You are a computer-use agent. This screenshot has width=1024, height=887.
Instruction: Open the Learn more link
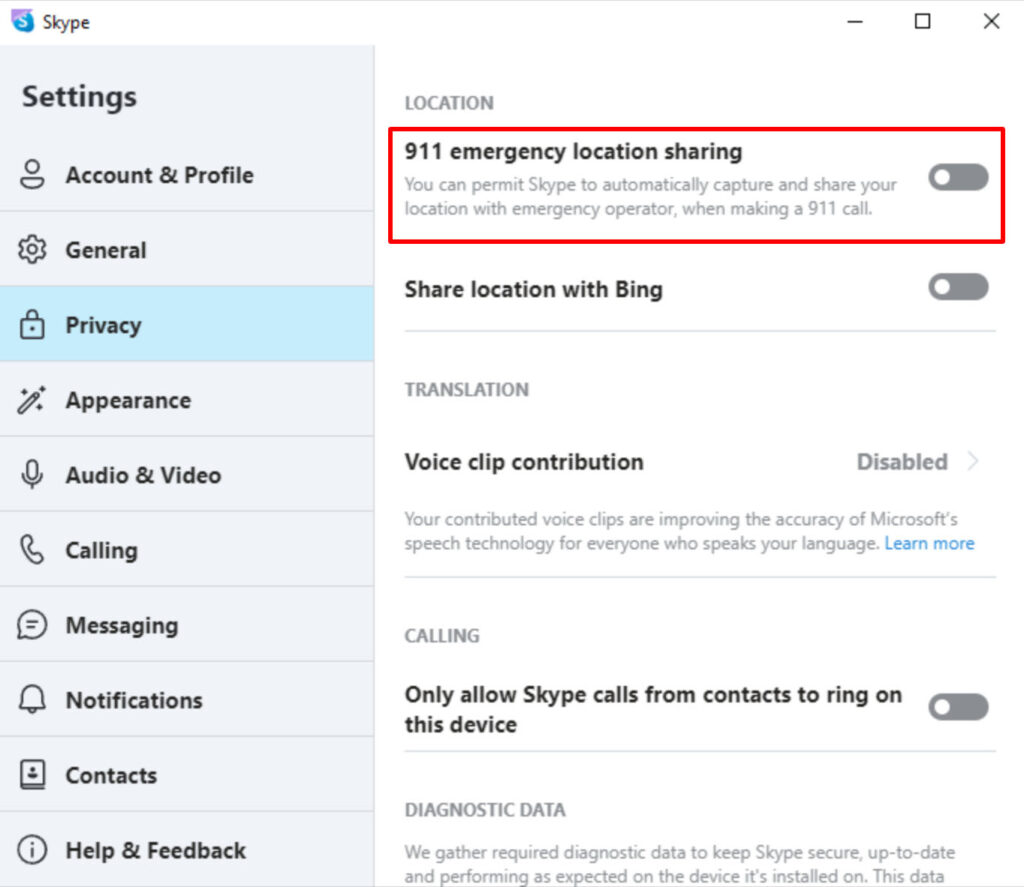tap(929, 543)
